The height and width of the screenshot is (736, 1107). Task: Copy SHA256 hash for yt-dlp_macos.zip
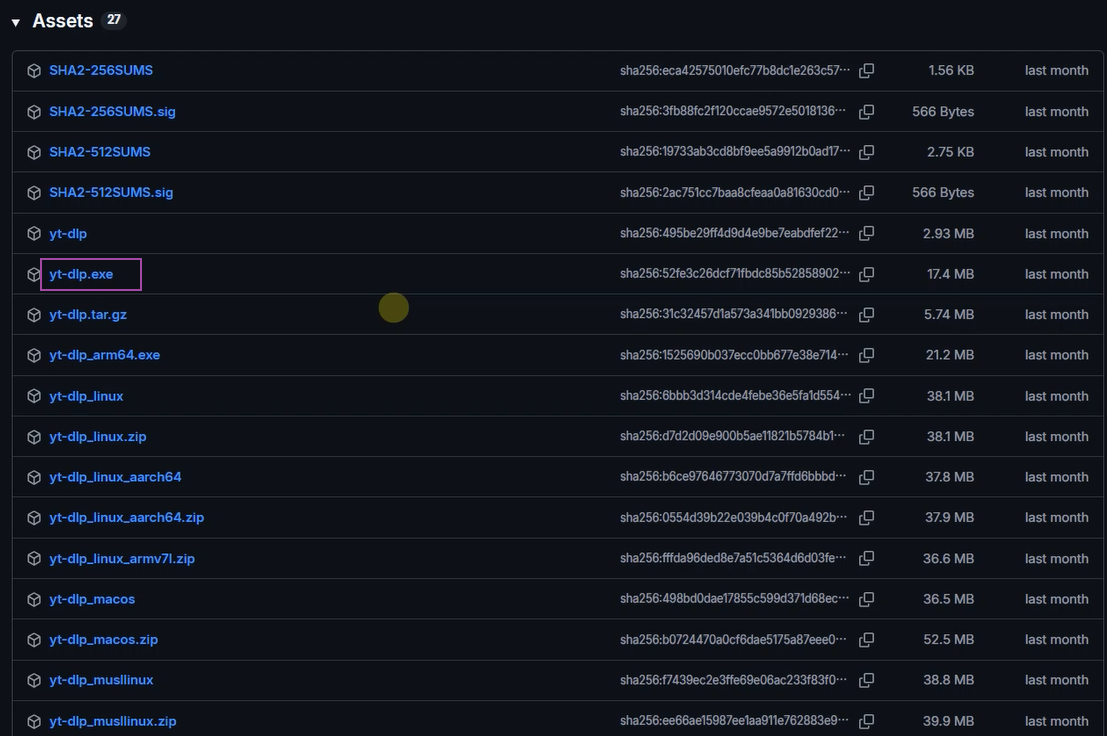click(x=866, y=640)
